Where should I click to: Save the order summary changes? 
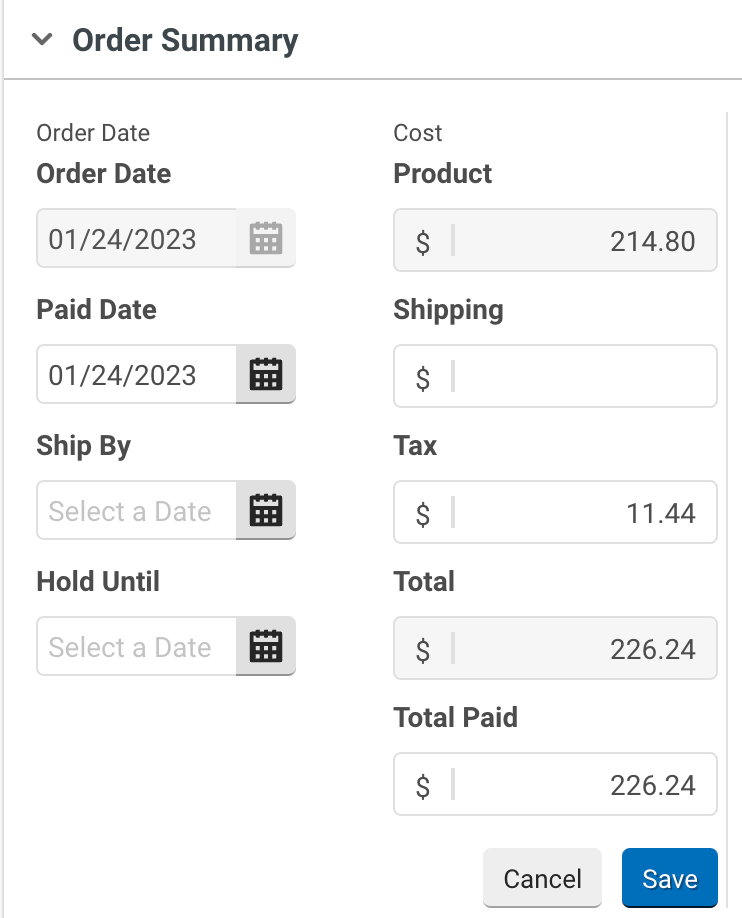669,878
